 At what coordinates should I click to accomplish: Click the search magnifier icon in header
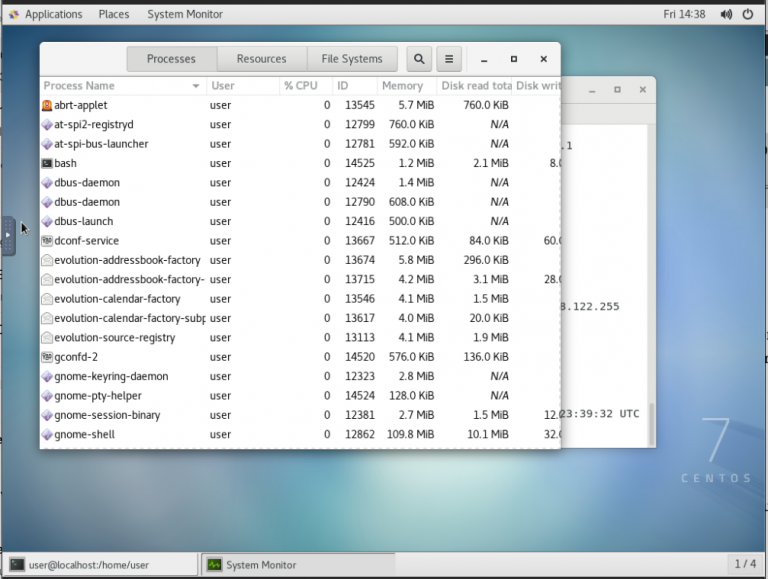point(419,59)
